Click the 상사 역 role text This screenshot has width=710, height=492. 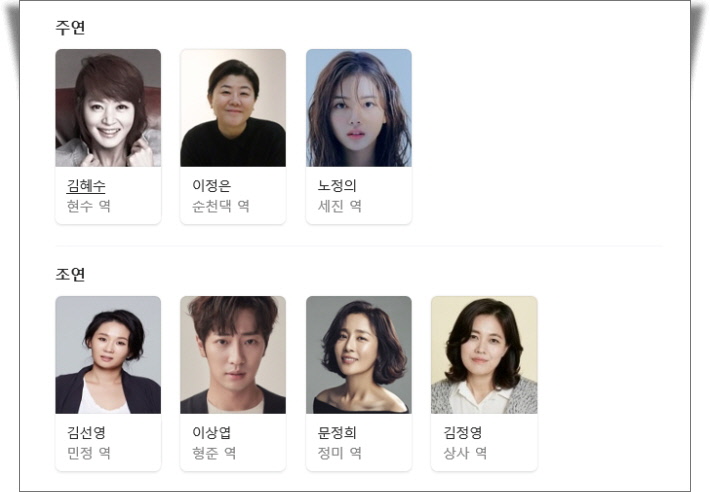[465, 454]
